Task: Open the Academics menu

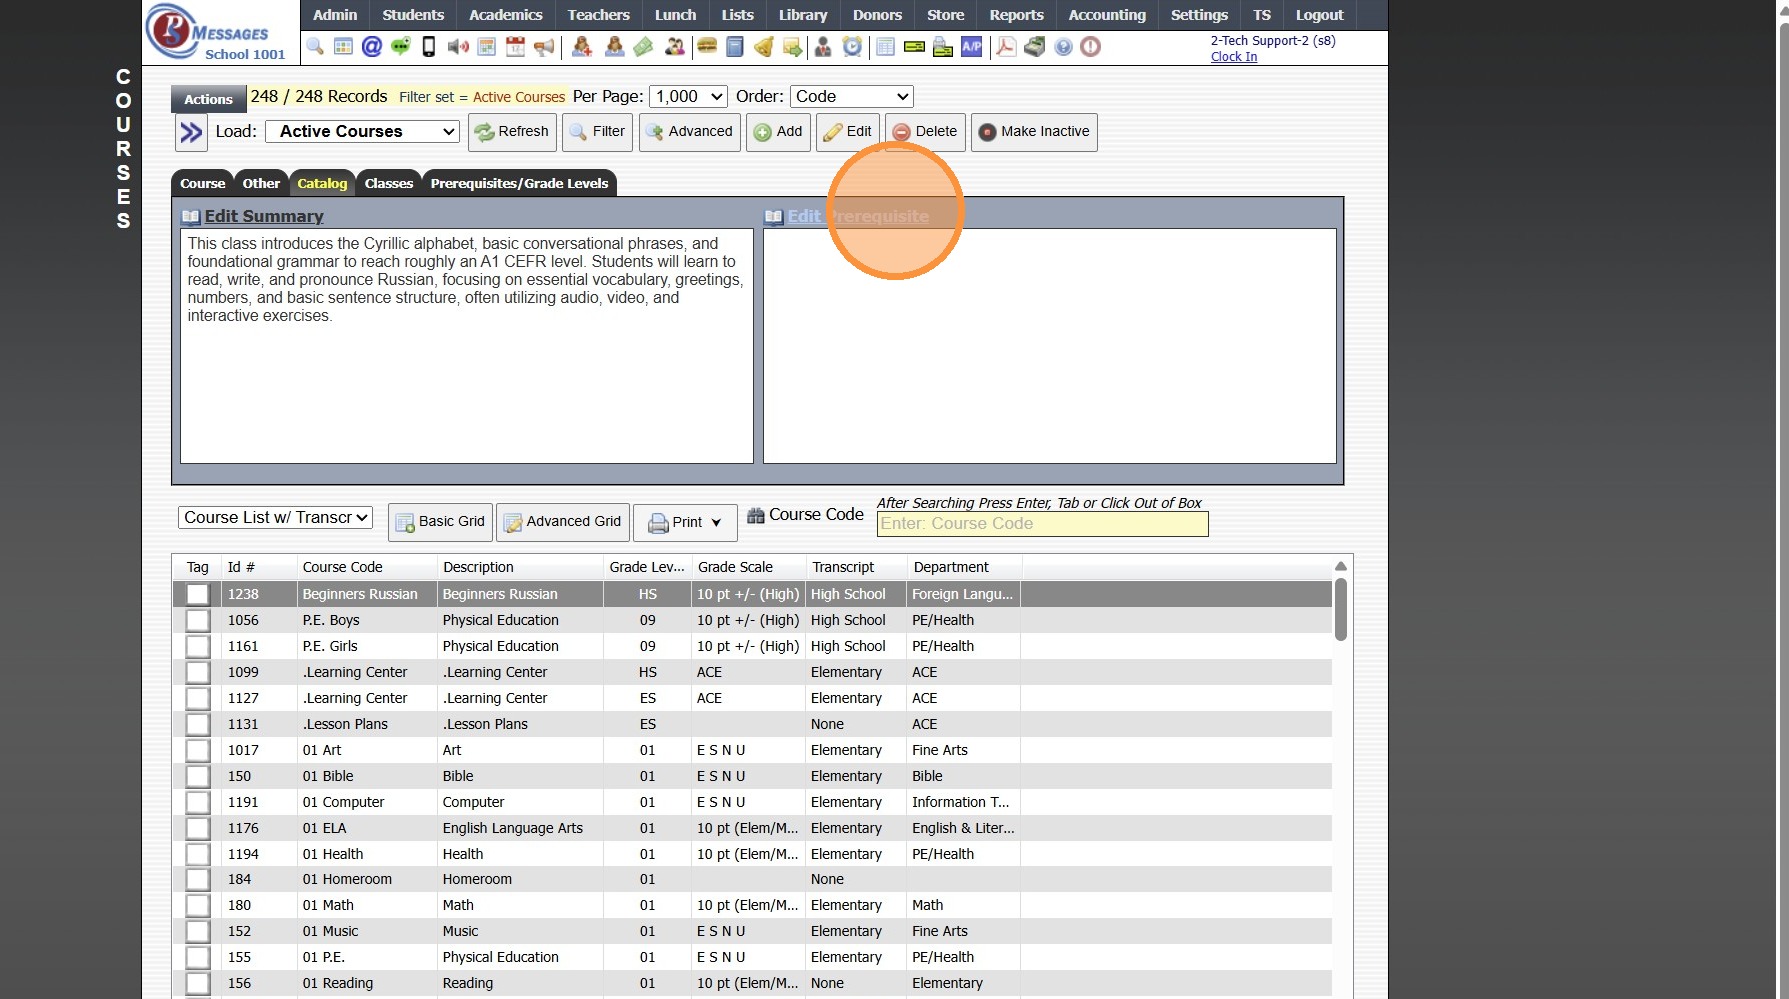Action: point(506,15)
